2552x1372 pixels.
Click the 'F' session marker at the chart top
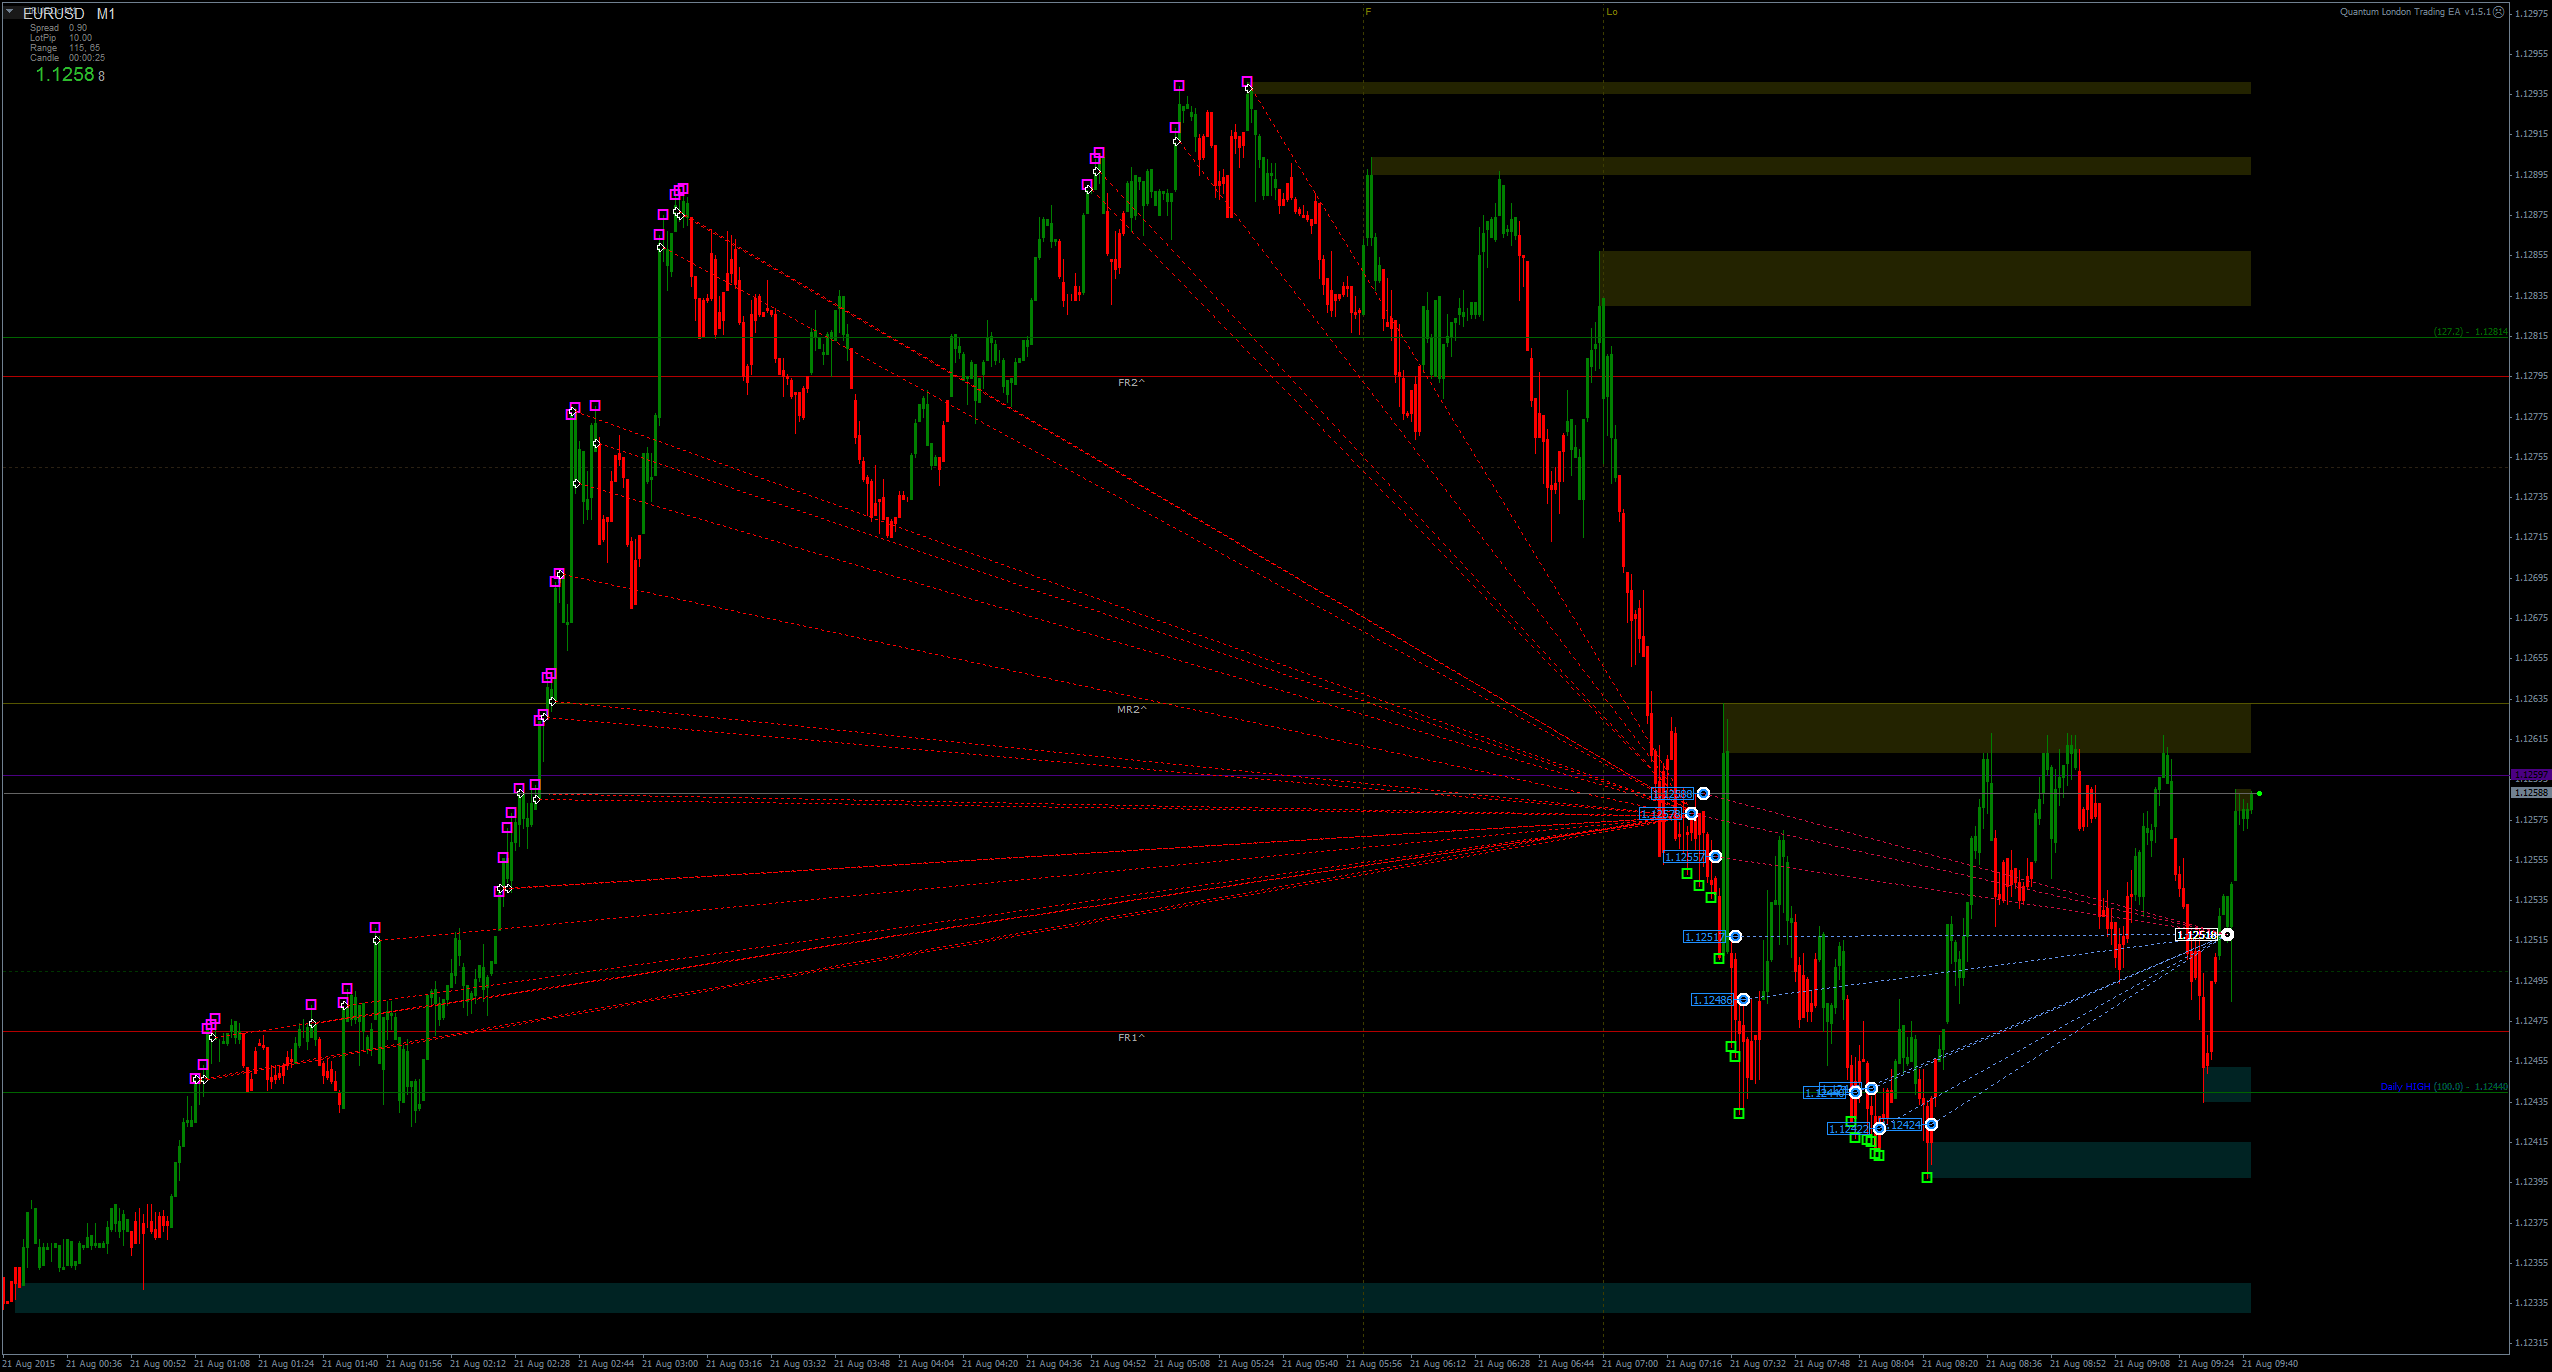coord(1368,12)
